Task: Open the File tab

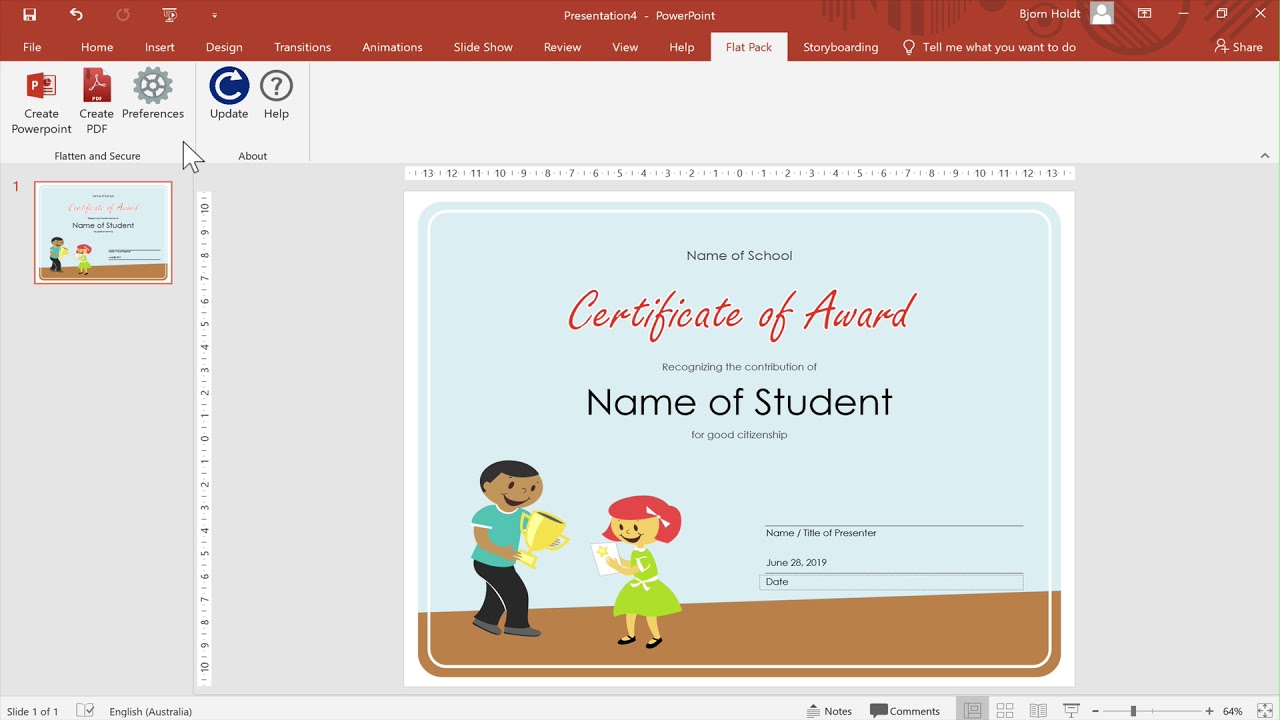Action: click(32, 47)
